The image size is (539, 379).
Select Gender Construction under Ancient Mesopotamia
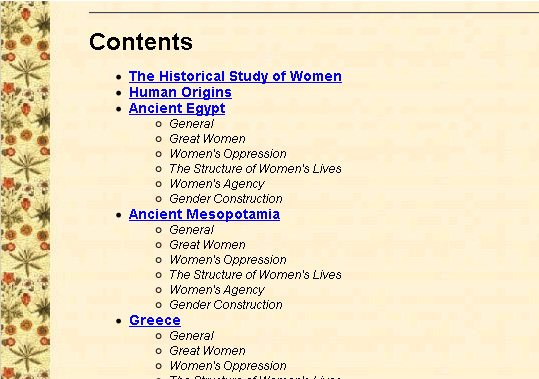click(x=226, y=305)
